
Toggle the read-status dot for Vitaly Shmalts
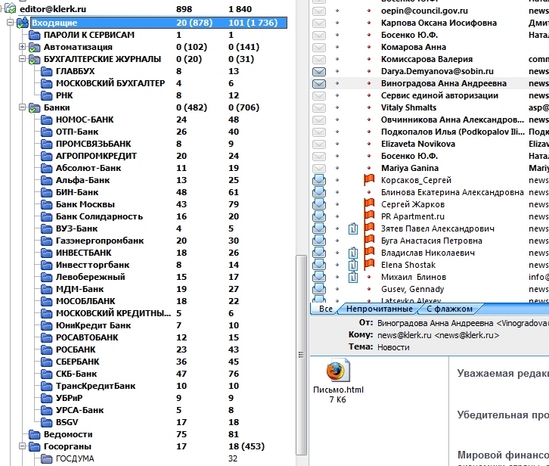[337, 108]
